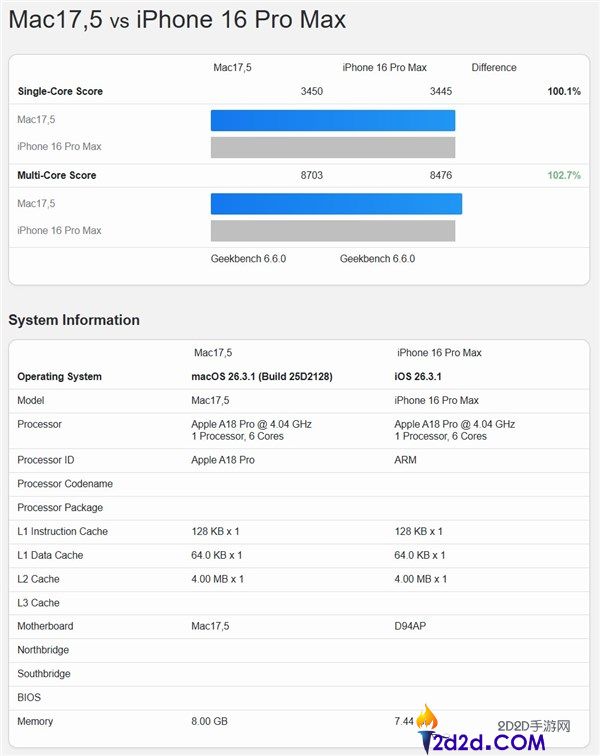The width and height of the screenshot is (600, 756).
Task: Select the 'L1 Data Cache' row label
Action: click(50, 555)
